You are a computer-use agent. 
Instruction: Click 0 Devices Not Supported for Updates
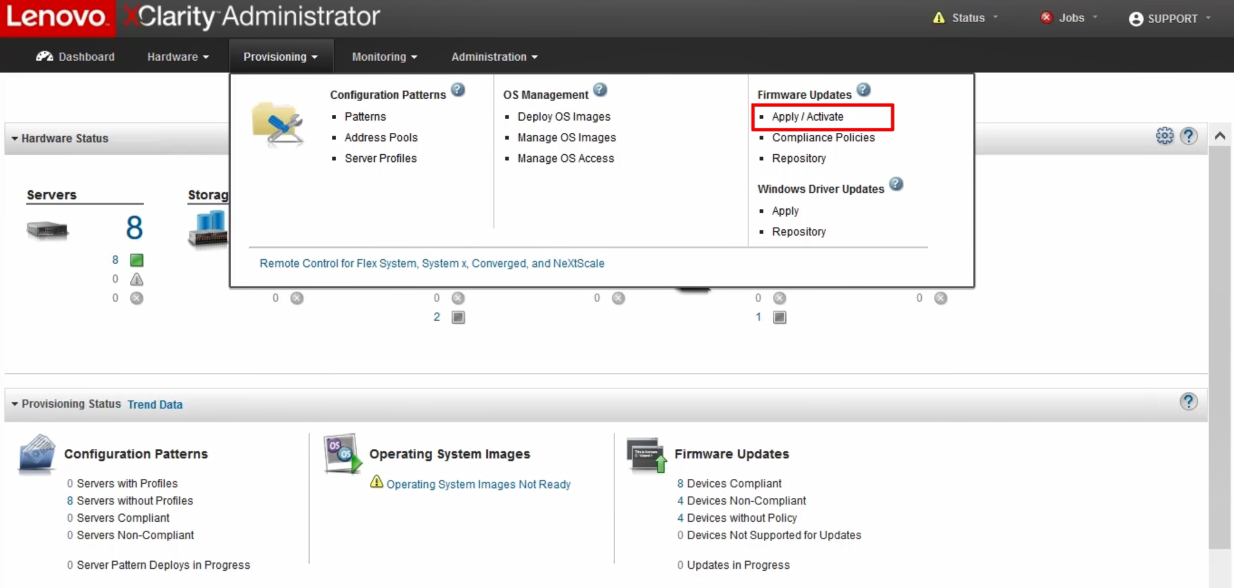click(769, 535)
